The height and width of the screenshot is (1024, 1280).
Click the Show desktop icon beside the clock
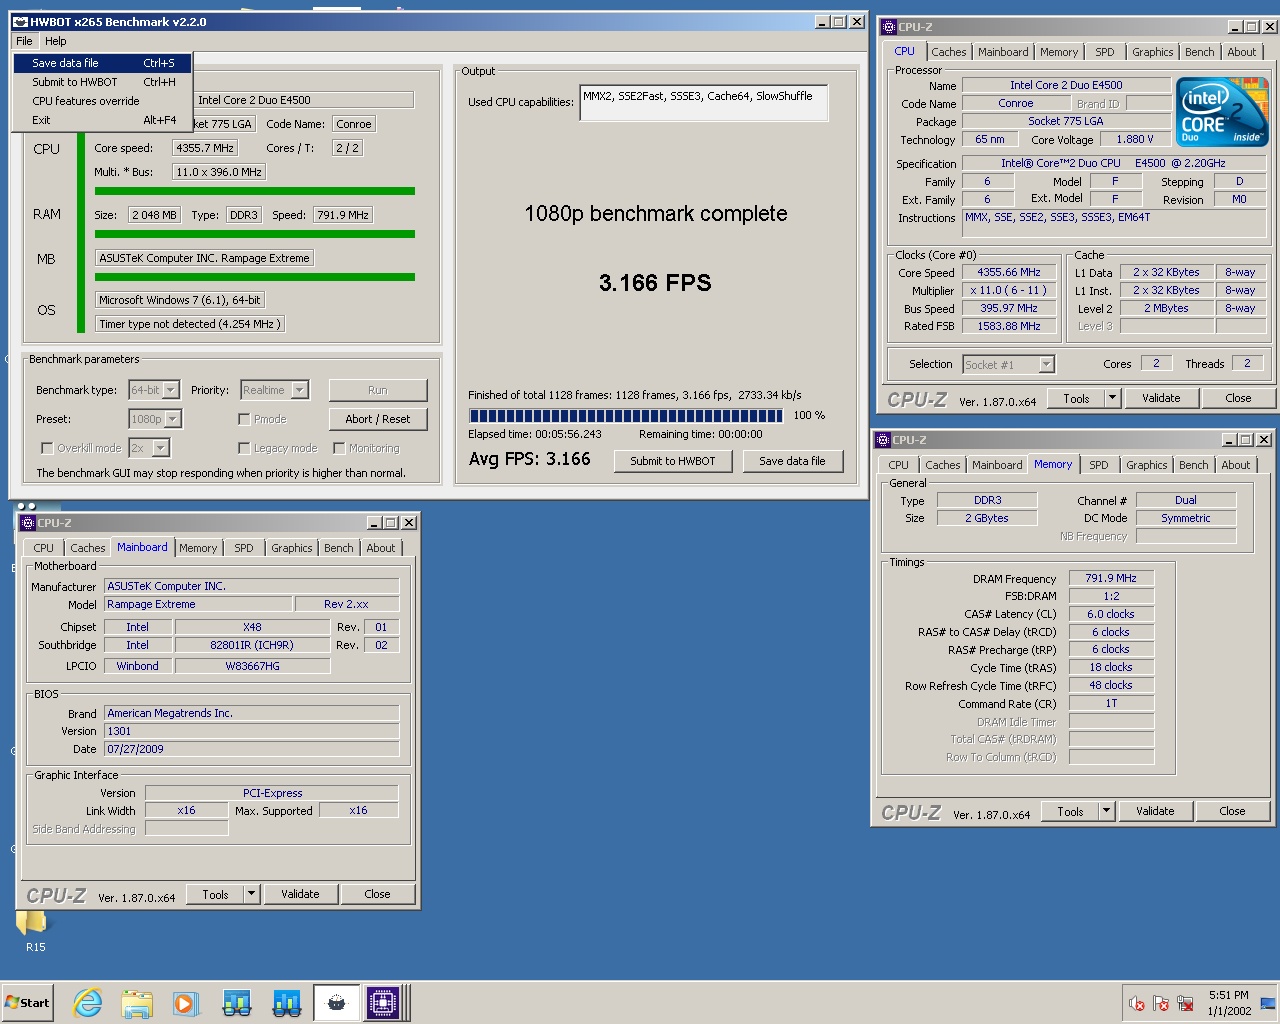(x=1268, y=1003)
